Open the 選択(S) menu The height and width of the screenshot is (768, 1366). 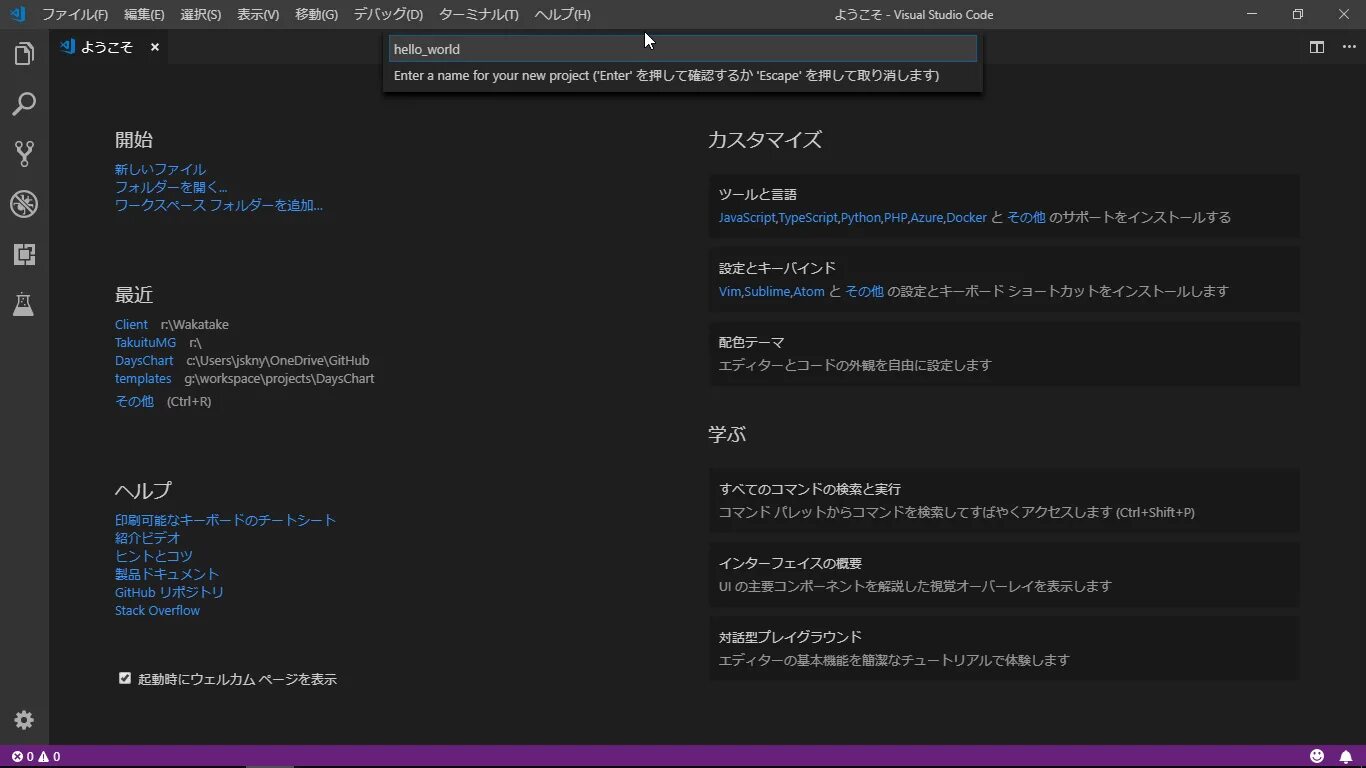pyautogui.click(x=201, y=14)
